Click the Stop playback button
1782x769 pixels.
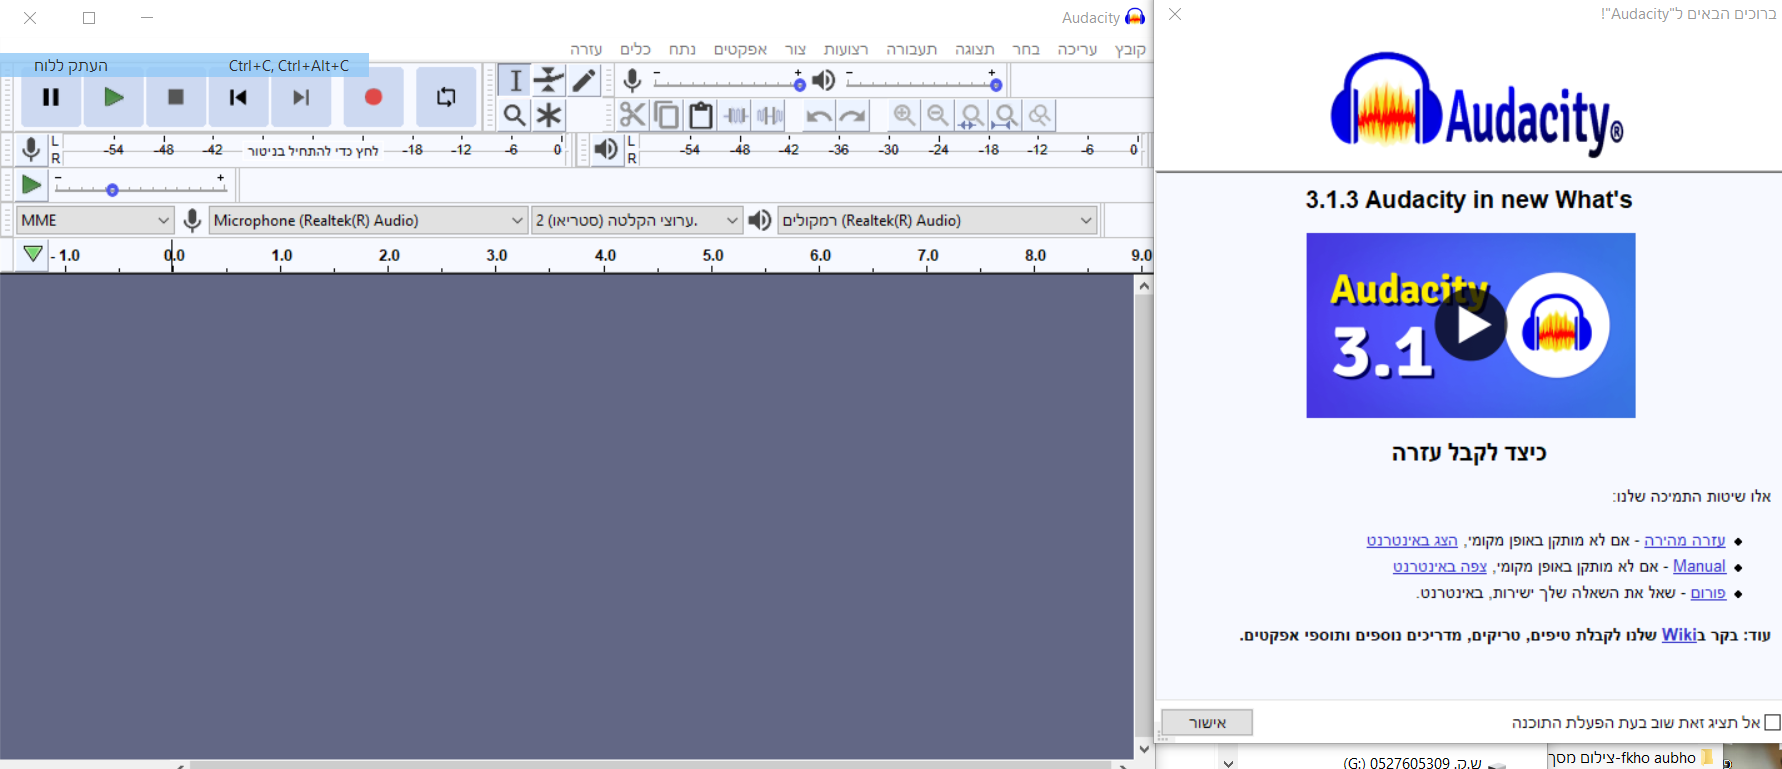coord(176,97)
